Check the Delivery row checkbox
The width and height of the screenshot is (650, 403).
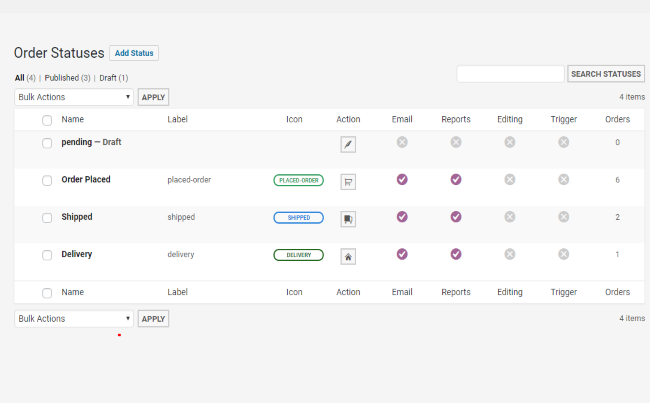click(47, 255)
